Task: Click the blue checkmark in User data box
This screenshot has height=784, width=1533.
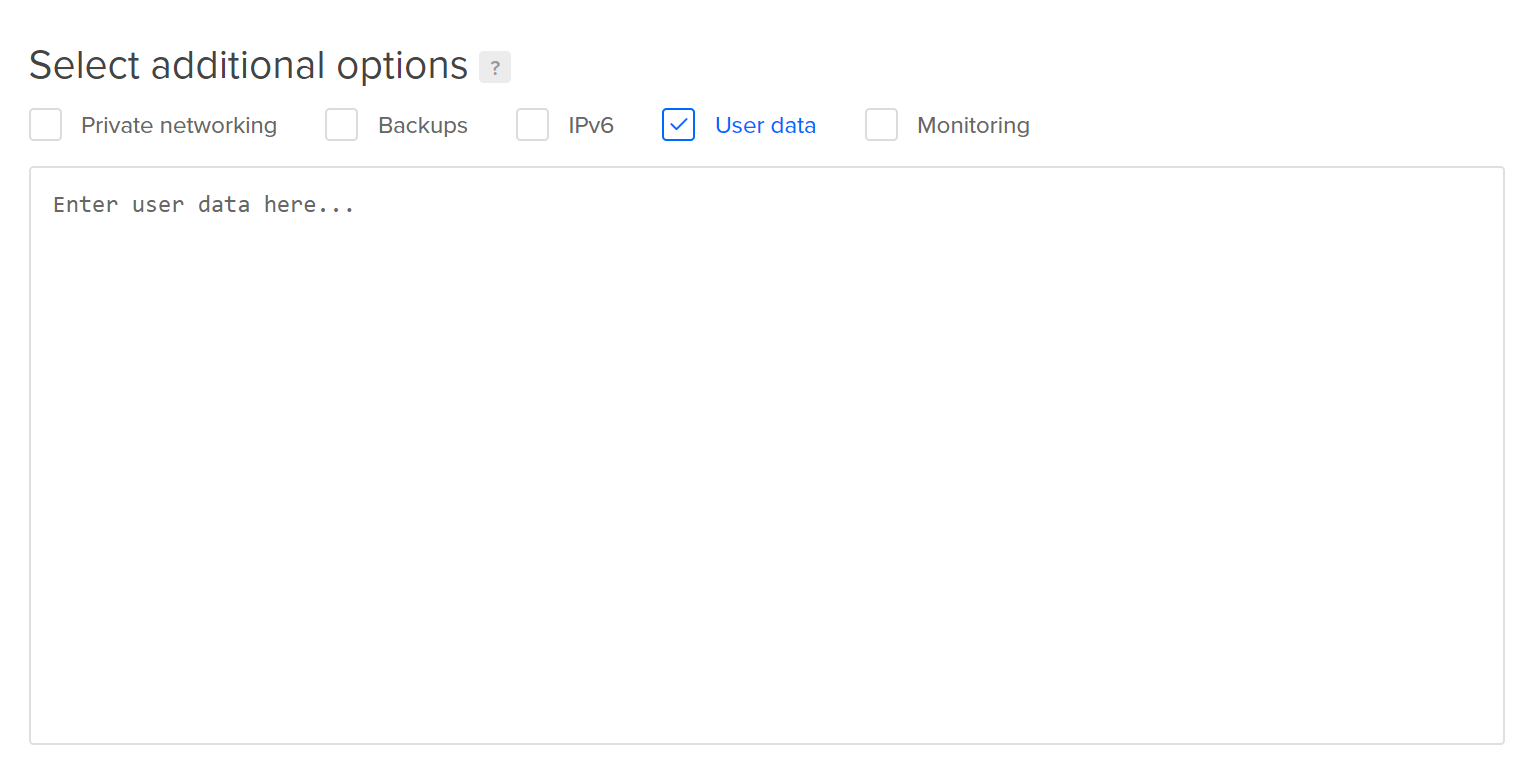Action: click(x=678, y=125)
